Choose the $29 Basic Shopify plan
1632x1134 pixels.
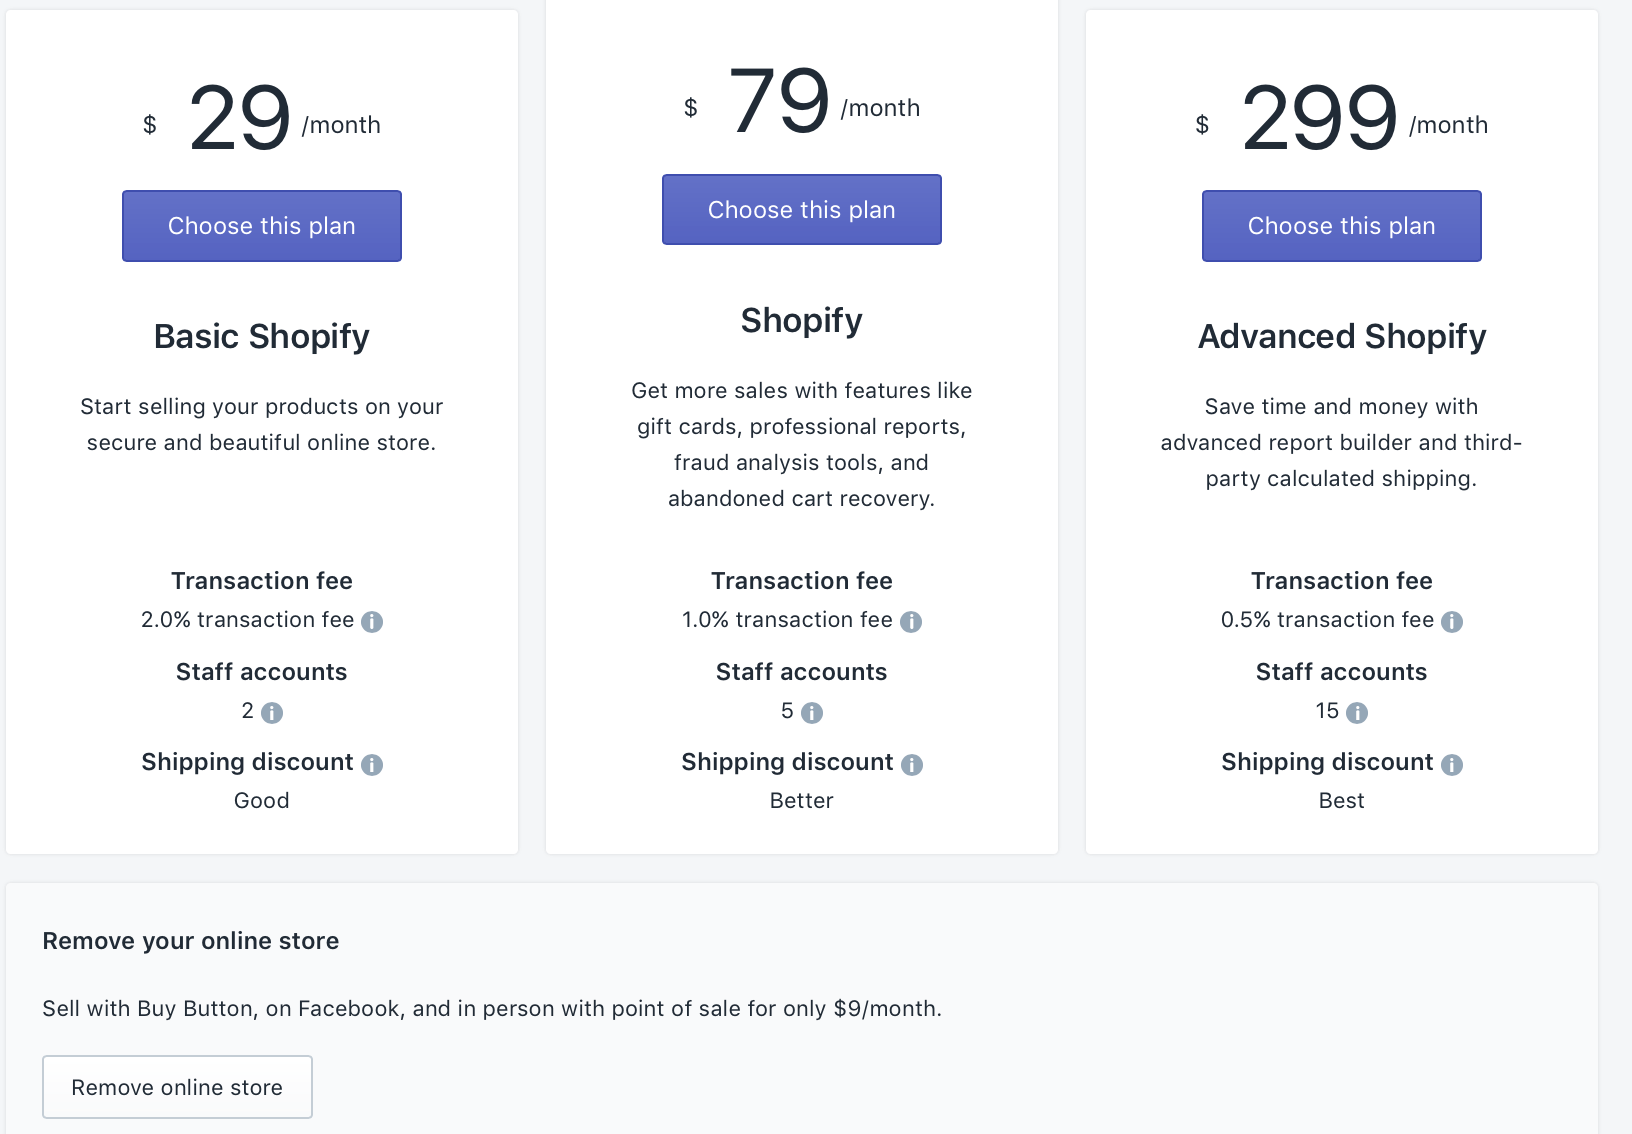(262, 226)
